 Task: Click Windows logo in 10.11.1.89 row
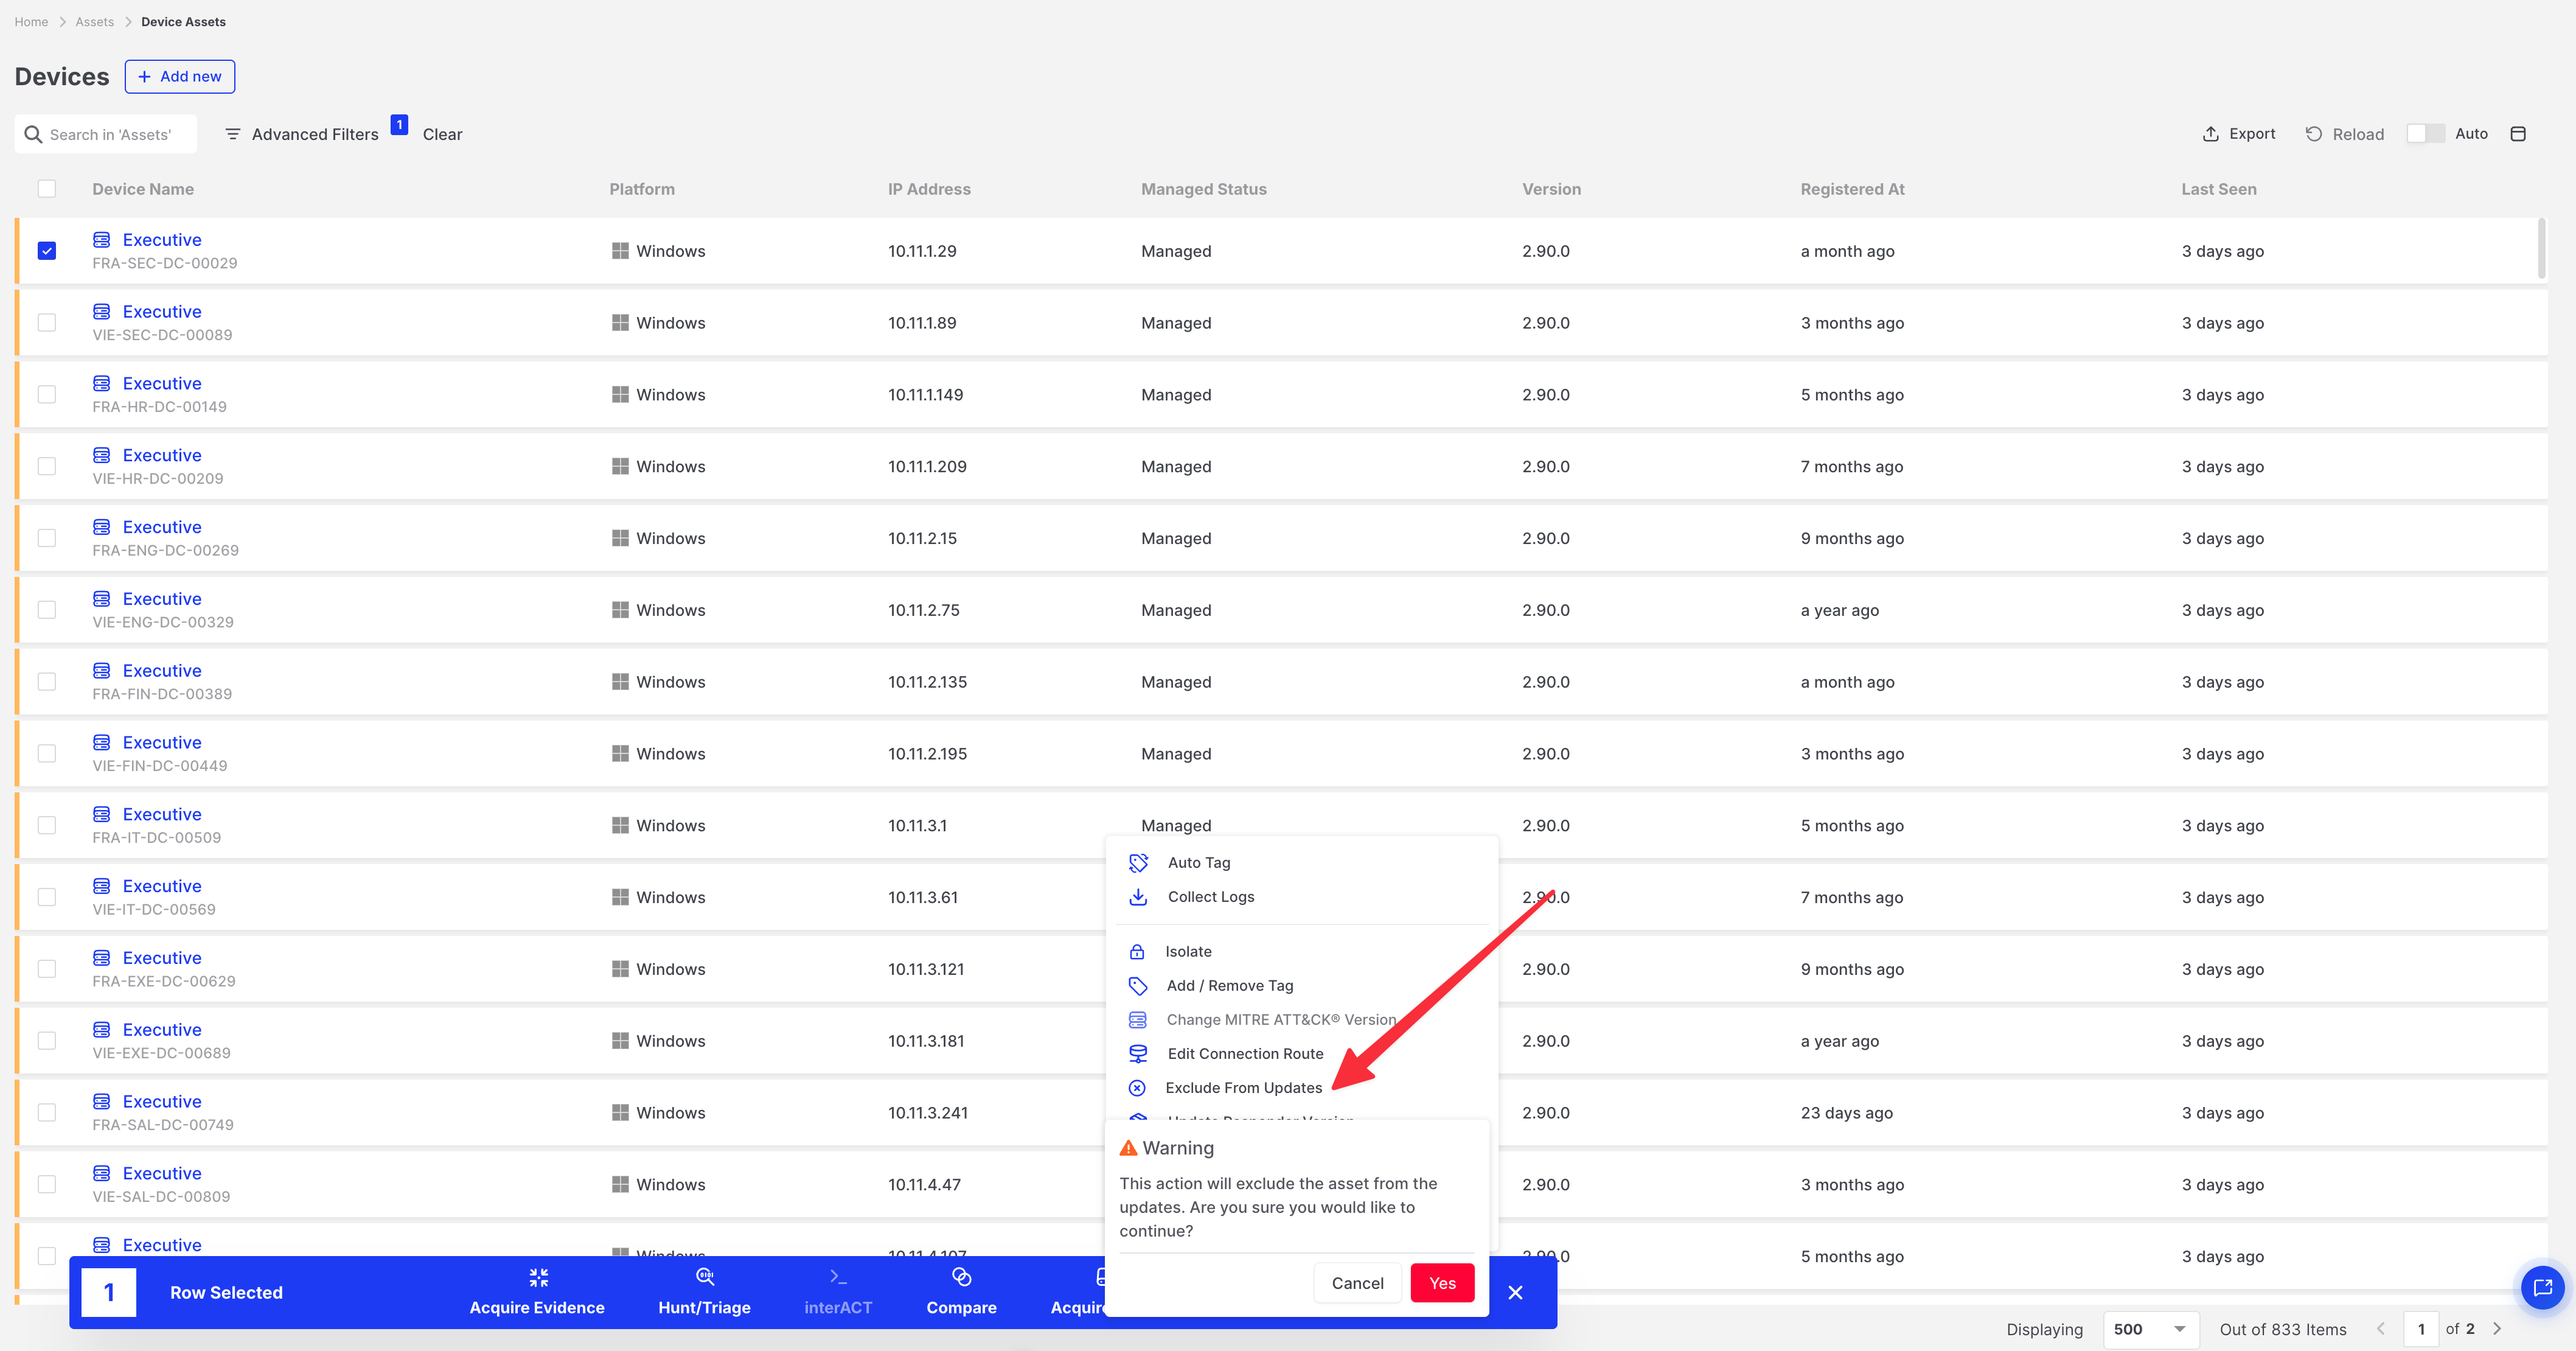[x=620, y=323]
